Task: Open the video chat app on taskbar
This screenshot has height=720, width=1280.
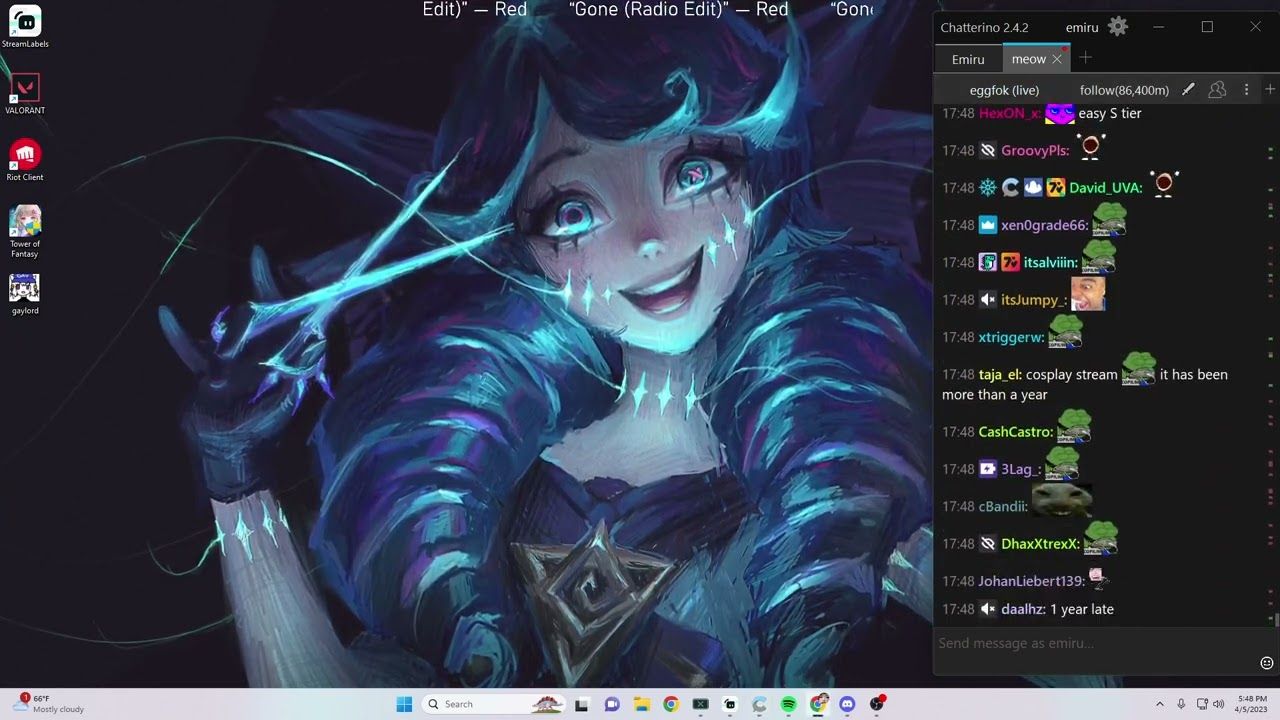Action: click(x=612, y=704)
